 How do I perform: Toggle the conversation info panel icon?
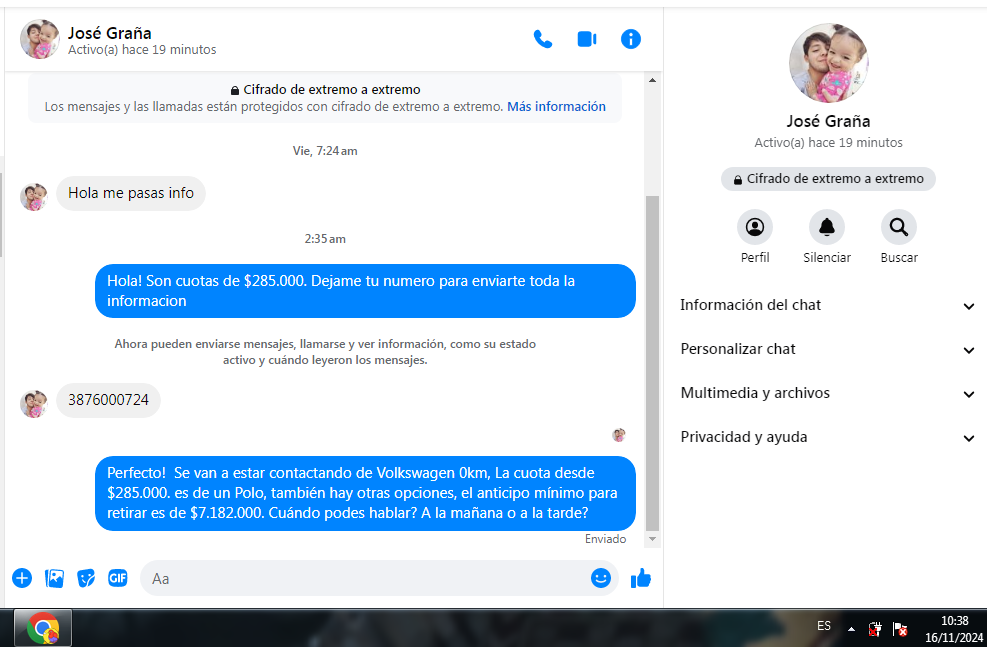tap(631, 39)
